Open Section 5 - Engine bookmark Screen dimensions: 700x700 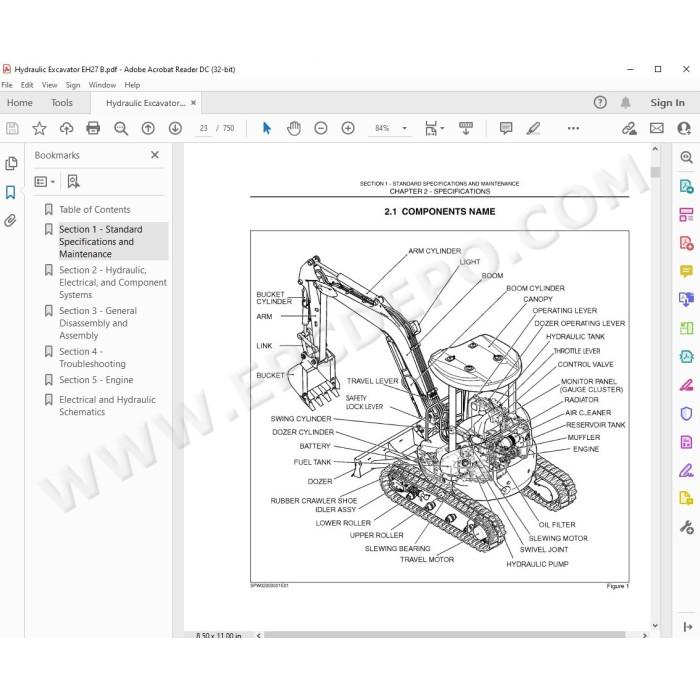96,380
